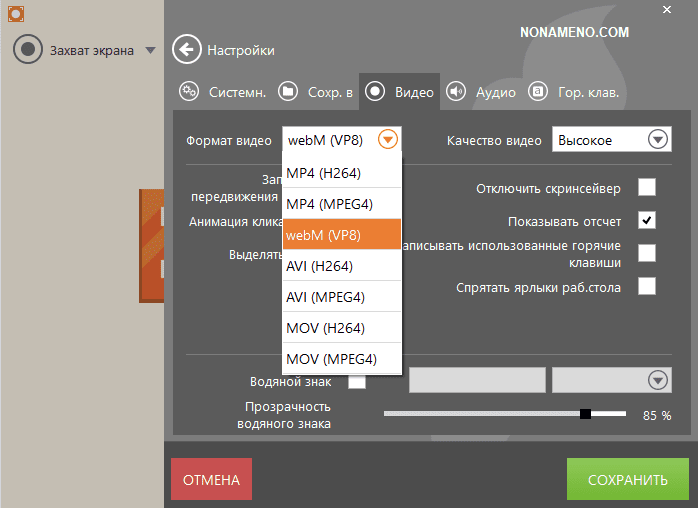Screen dimensions: 698x508
Task: Click the app logo icon in title bar
Action: 15,12
